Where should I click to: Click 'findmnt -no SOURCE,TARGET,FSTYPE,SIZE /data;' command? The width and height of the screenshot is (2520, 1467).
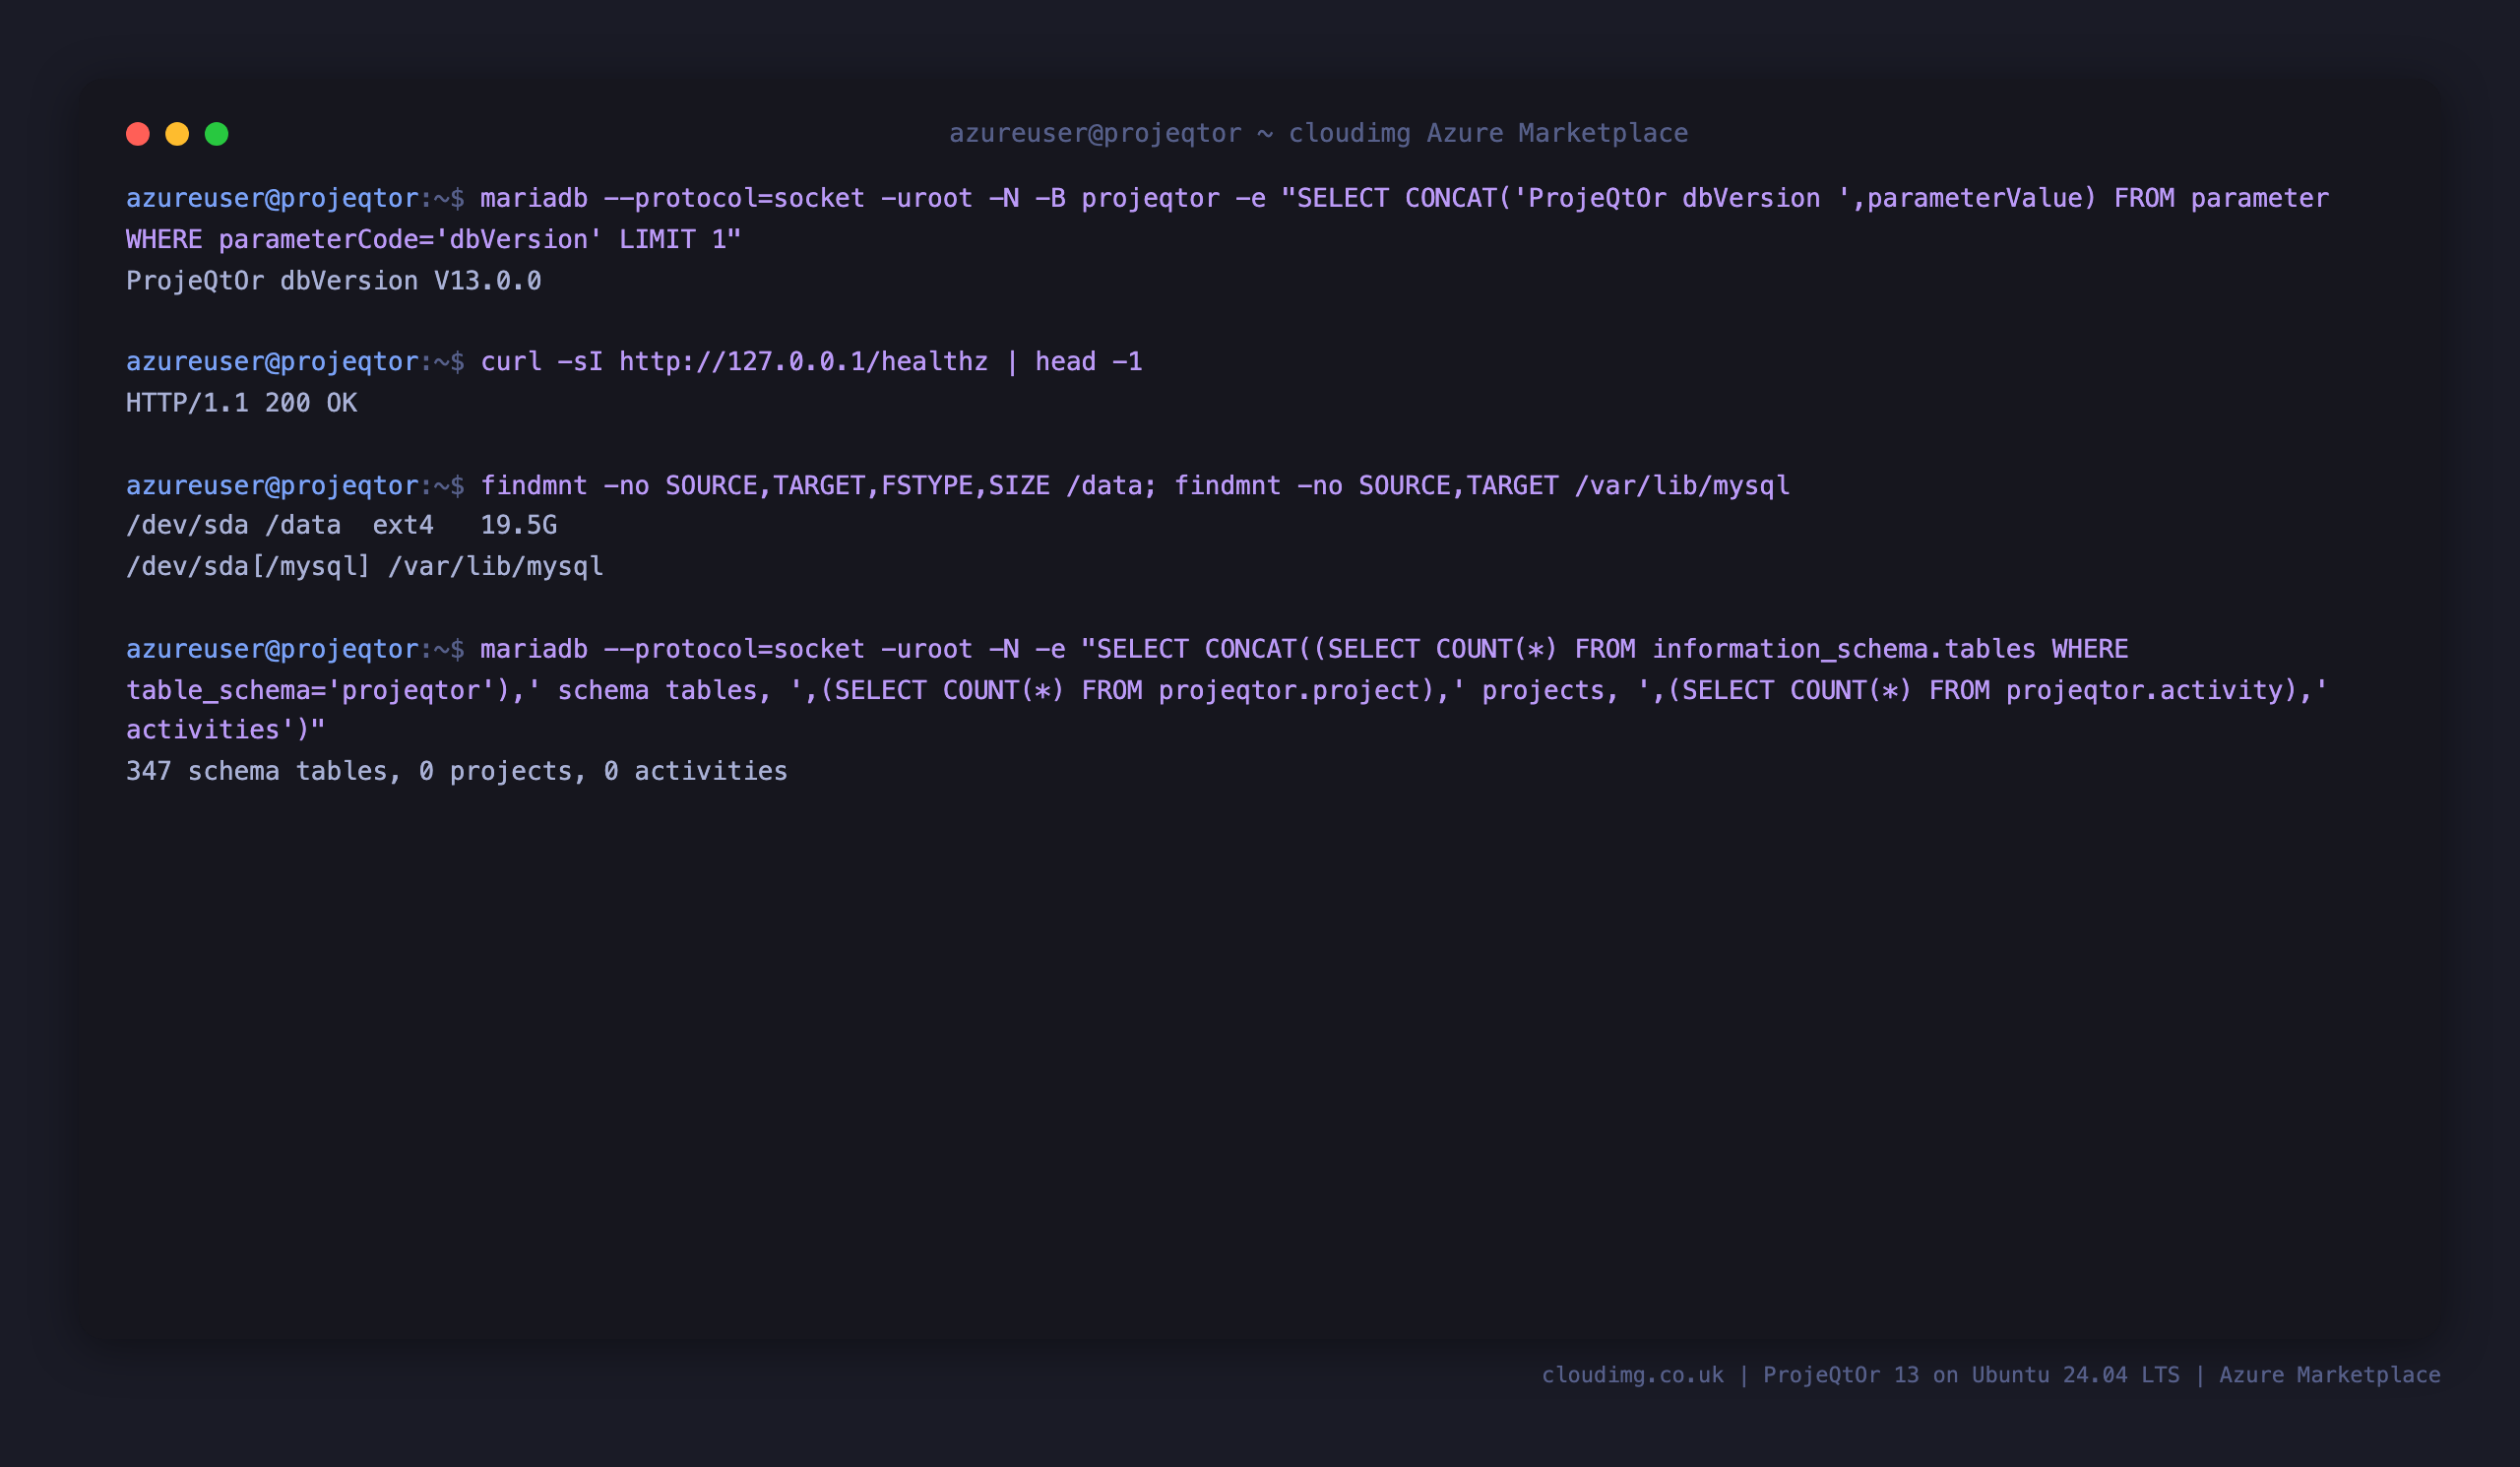pyautogui.click(x=818, y=486)
